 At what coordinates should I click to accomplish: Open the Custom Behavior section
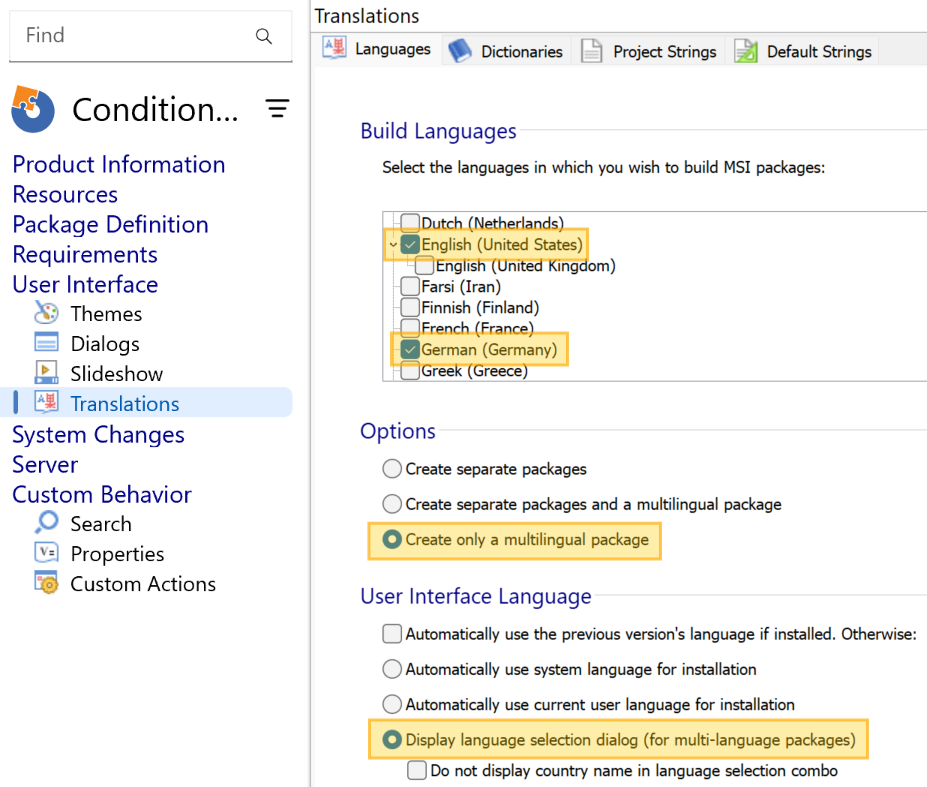102,495
